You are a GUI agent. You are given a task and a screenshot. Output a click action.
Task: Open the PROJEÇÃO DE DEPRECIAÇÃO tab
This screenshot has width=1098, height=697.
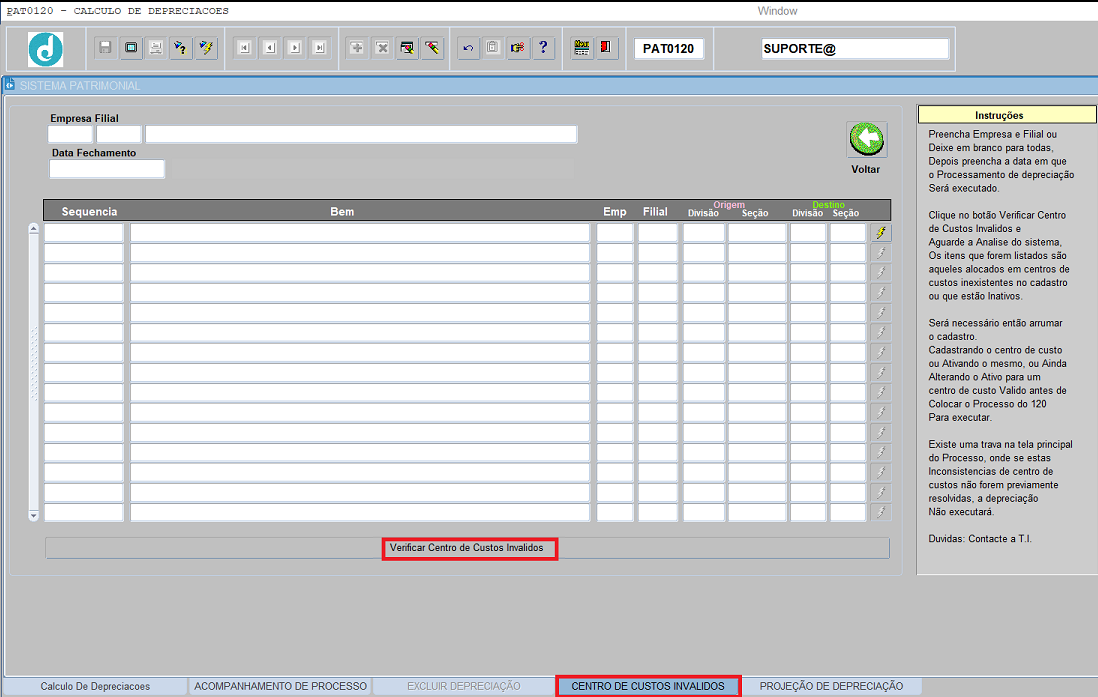(831, 686)
